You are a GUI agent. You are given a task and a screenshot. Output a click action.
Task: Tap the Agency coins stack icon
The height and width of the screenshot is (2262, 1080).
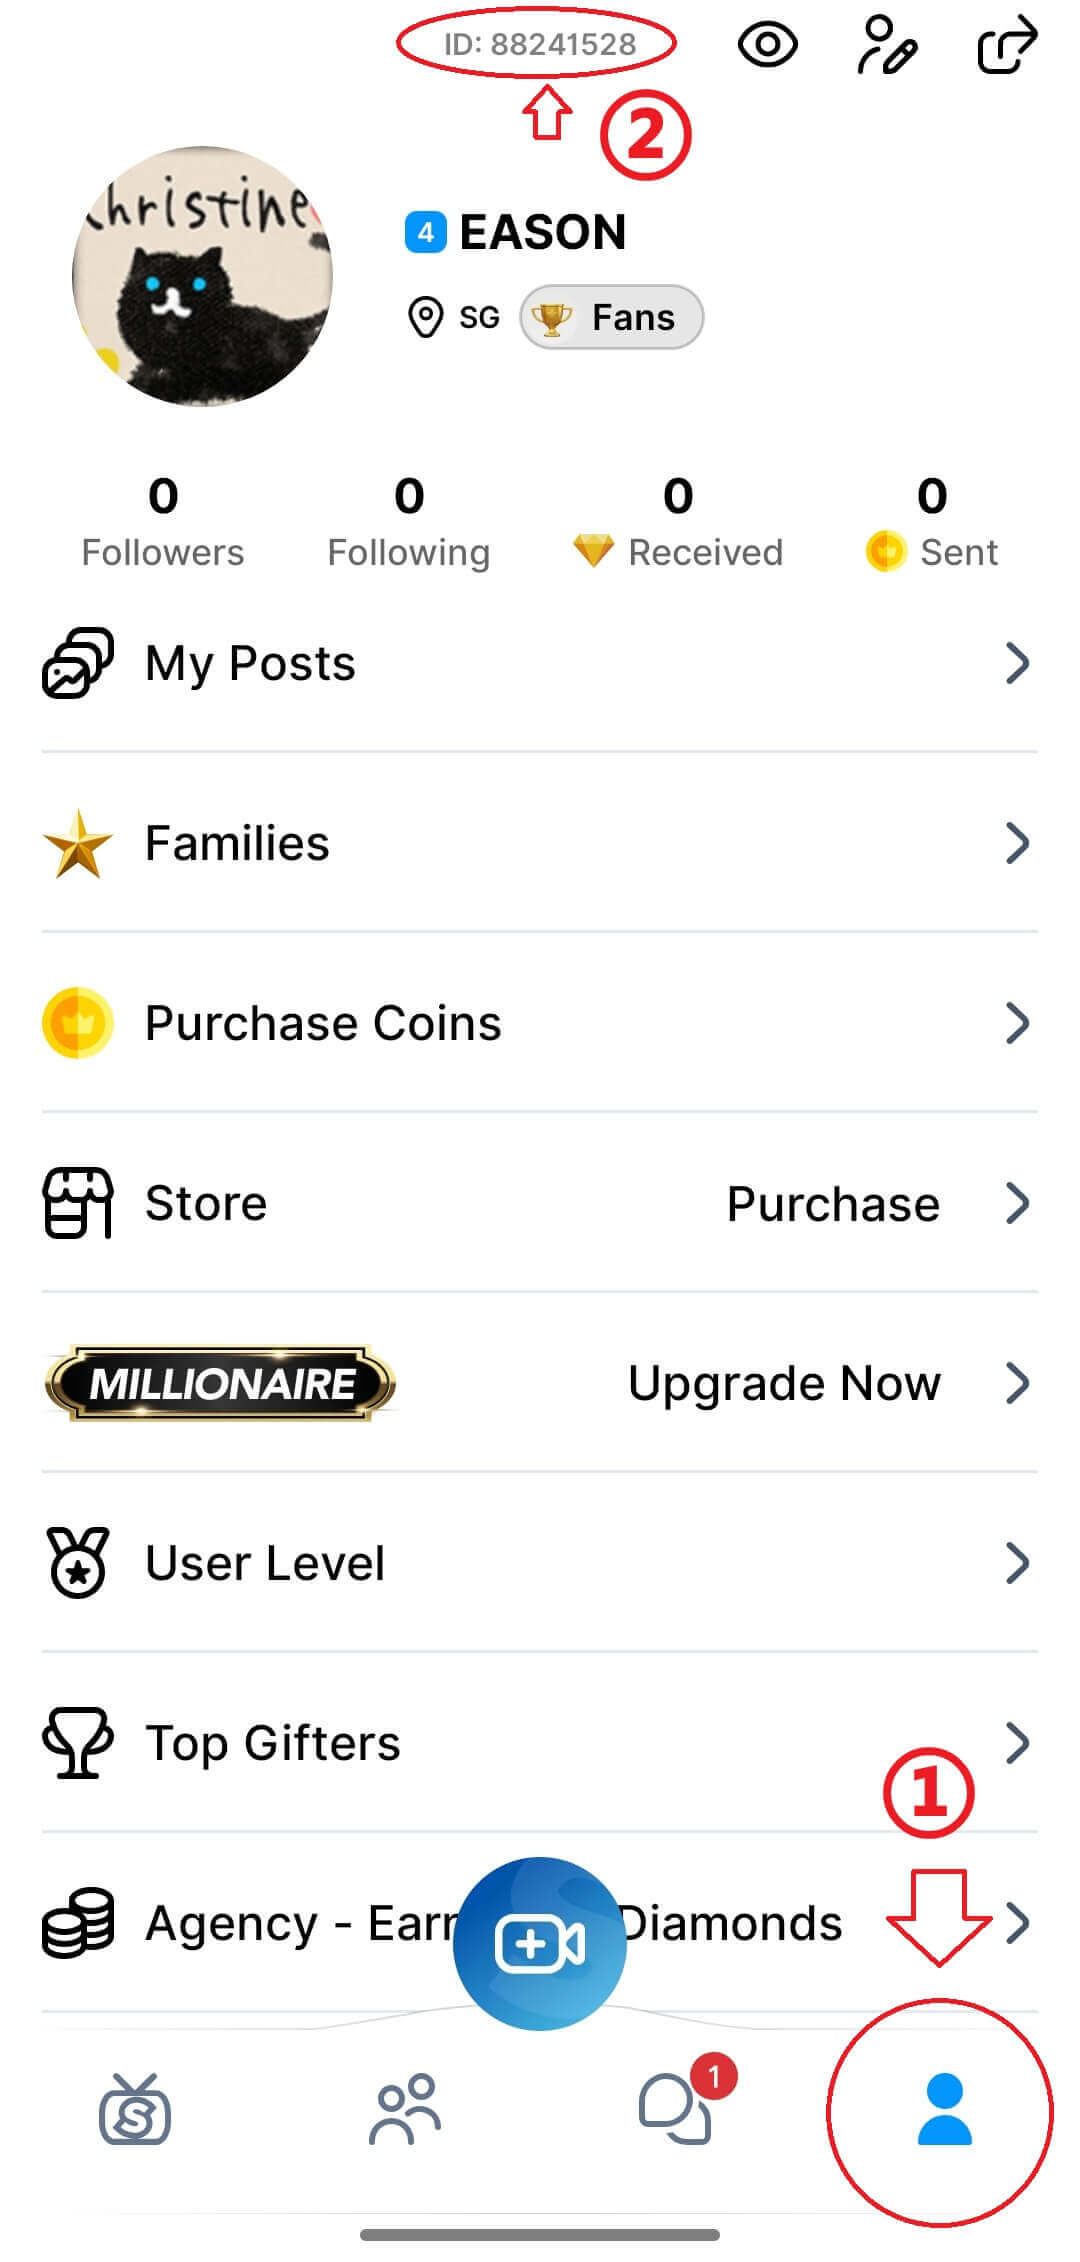(77, 1923)
